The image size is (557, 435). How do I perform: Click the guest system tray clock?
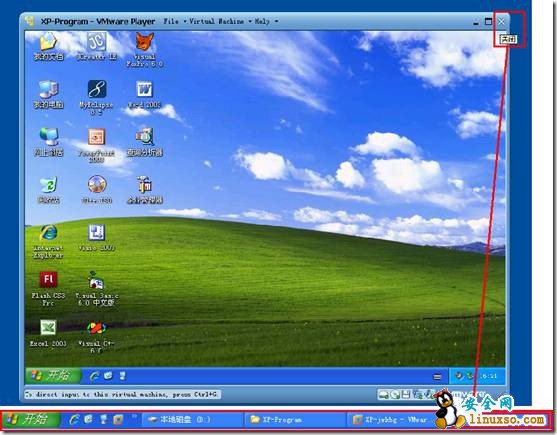pyautogui.click(x=489, y=376)
